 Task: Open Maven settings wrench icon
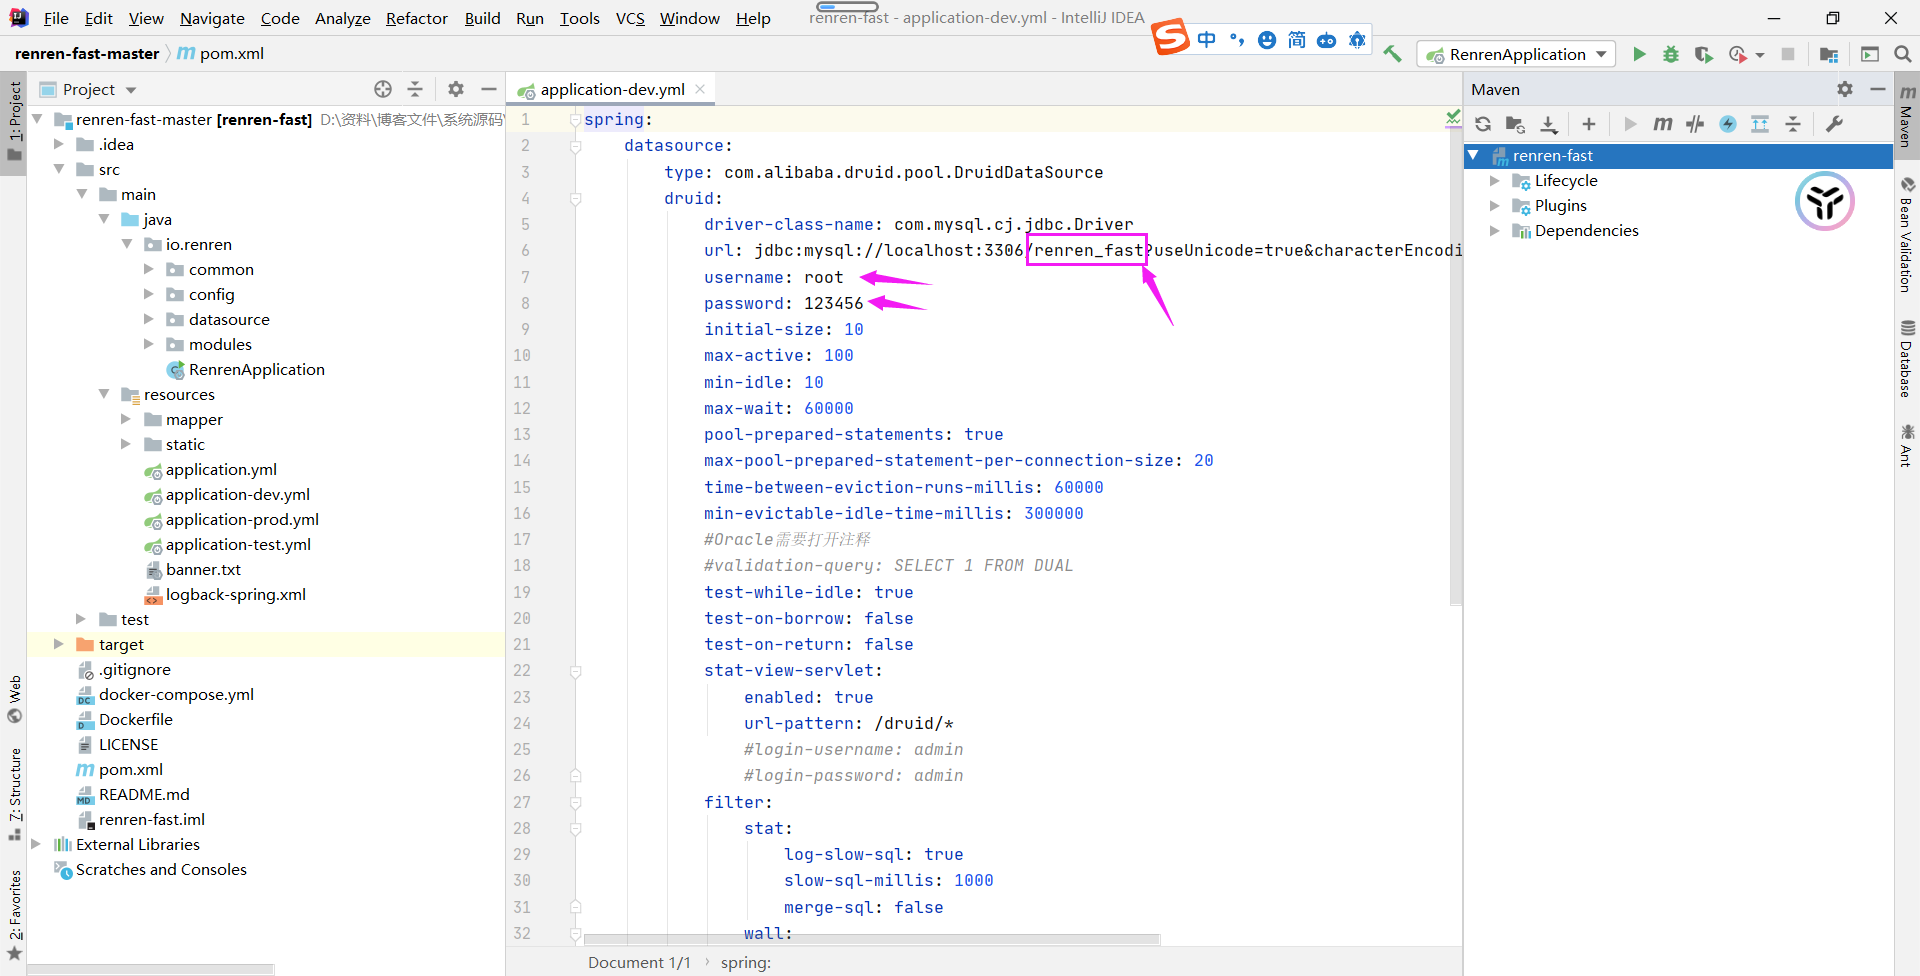click(1834, 124)
